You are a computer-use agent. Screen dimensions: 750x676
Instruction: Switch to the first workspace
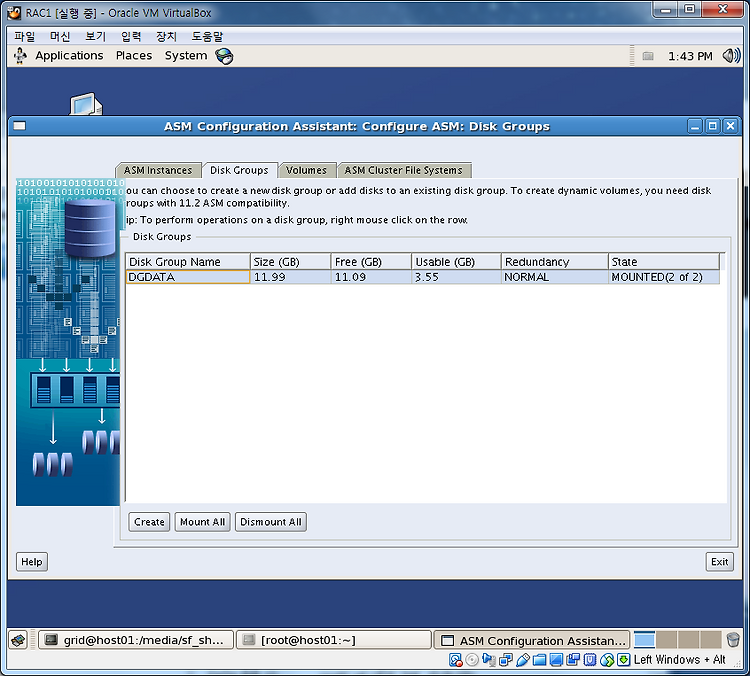coord(644,640)
